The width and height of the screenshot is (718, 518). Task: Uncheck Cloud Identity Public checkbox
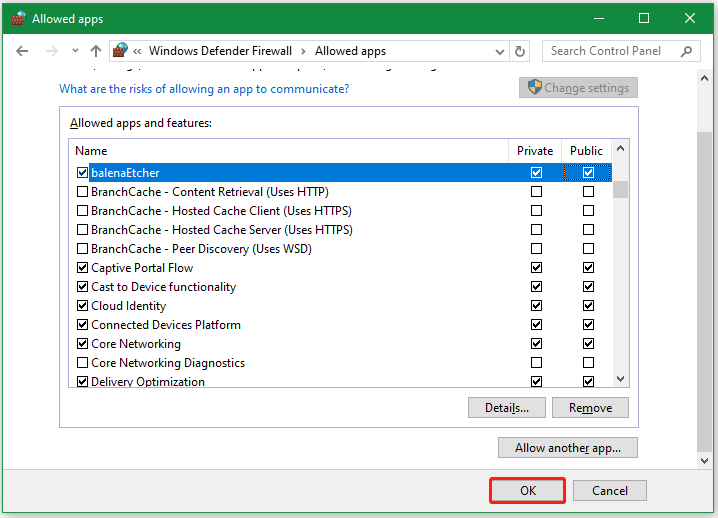click(588, 305)
